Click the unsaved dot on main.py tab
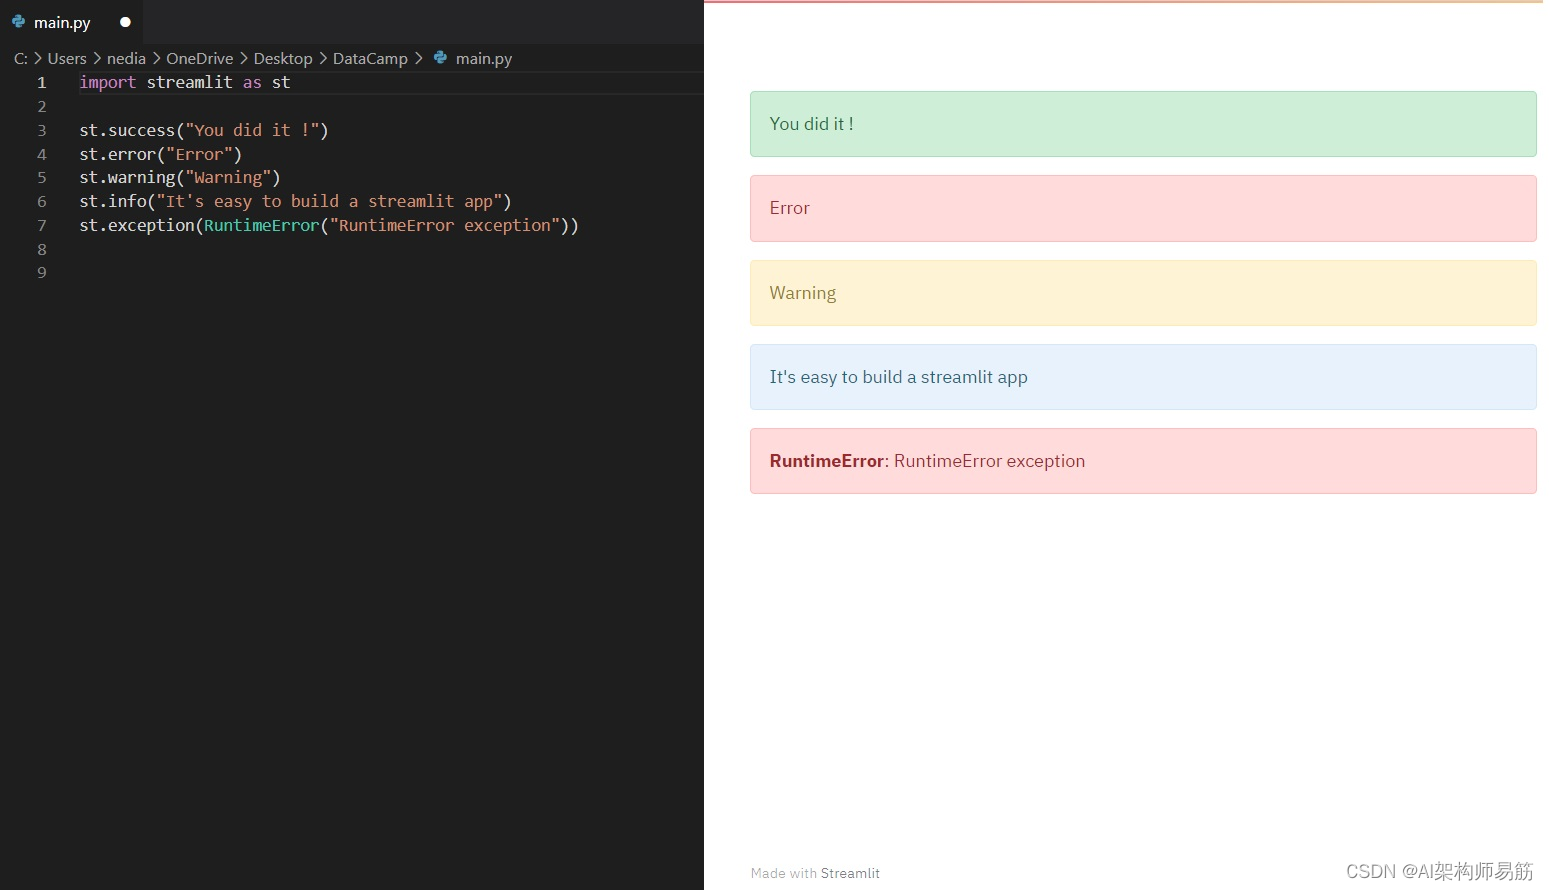Viewport: 1549px width, 890px height. tap(125, 22)
